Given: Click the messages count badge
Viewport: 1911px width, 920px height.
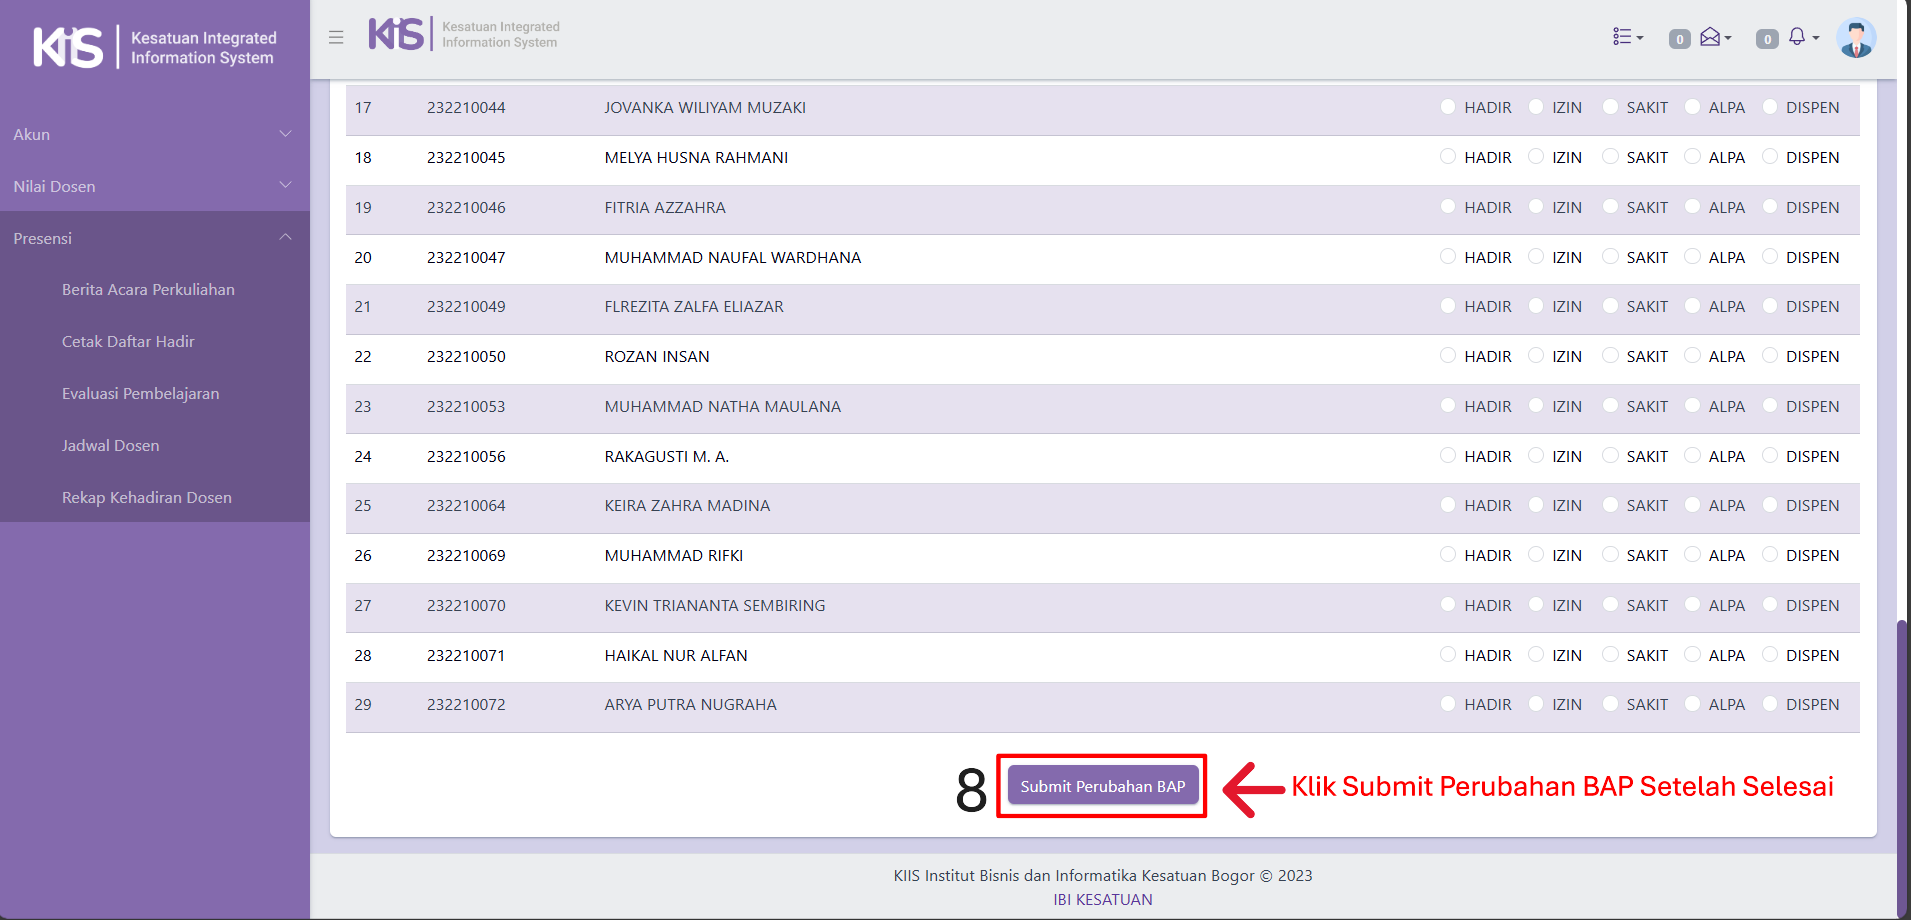Looking at the screenshot, I should [x=1679, y=39].
